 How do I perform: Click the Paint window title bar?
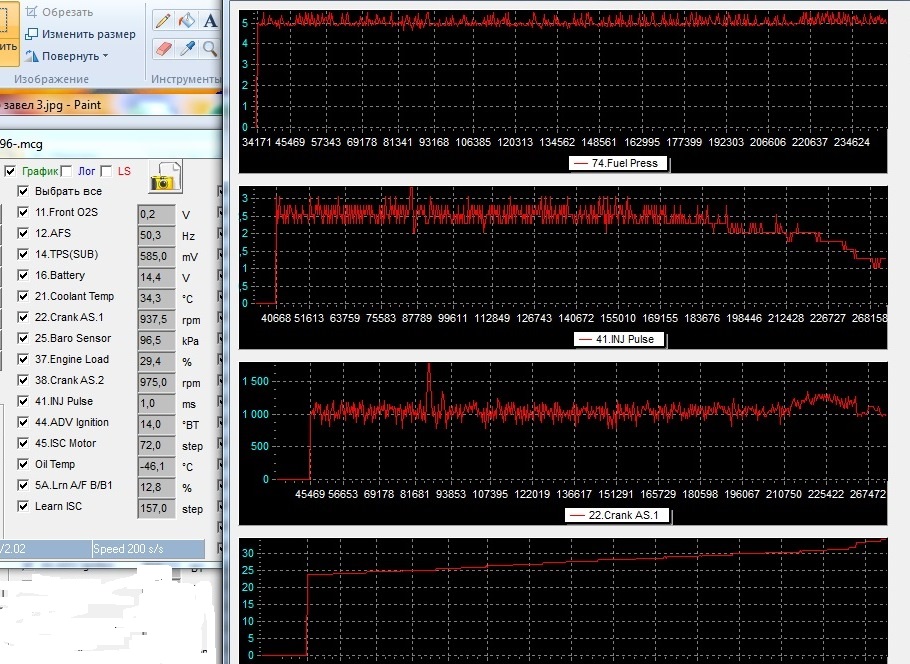[111, 105]
